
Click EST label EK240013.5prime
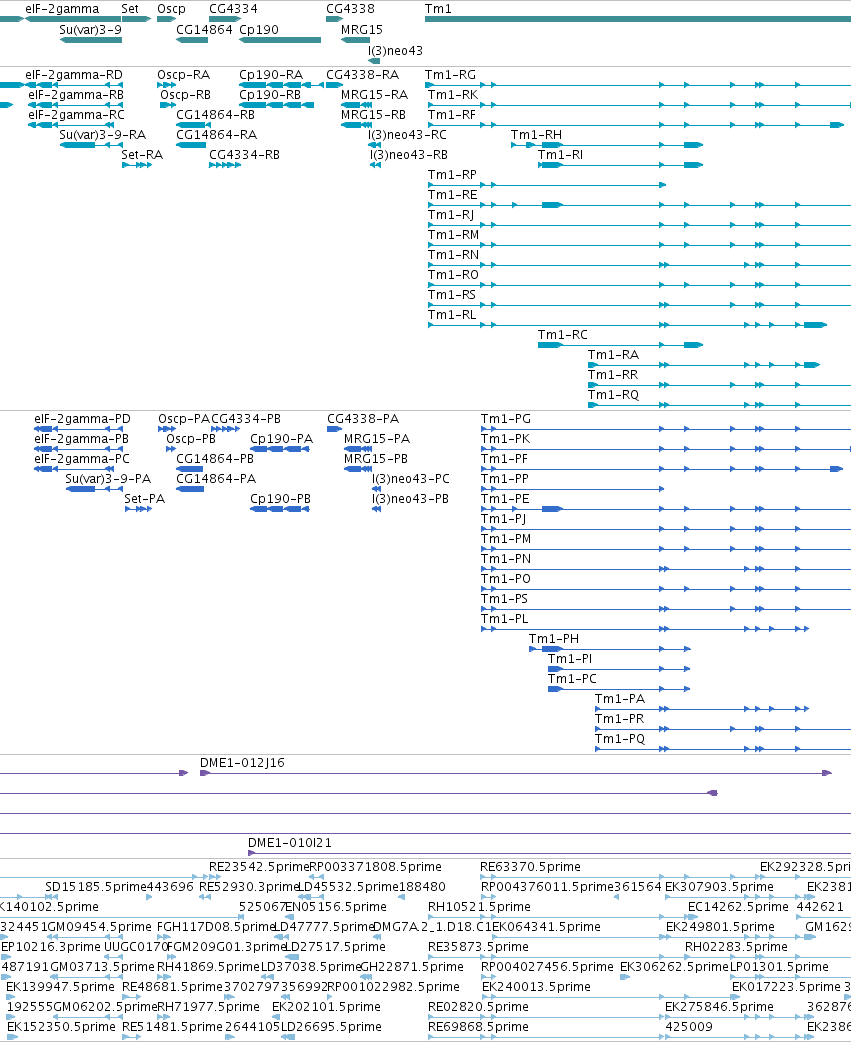[536, 986]
